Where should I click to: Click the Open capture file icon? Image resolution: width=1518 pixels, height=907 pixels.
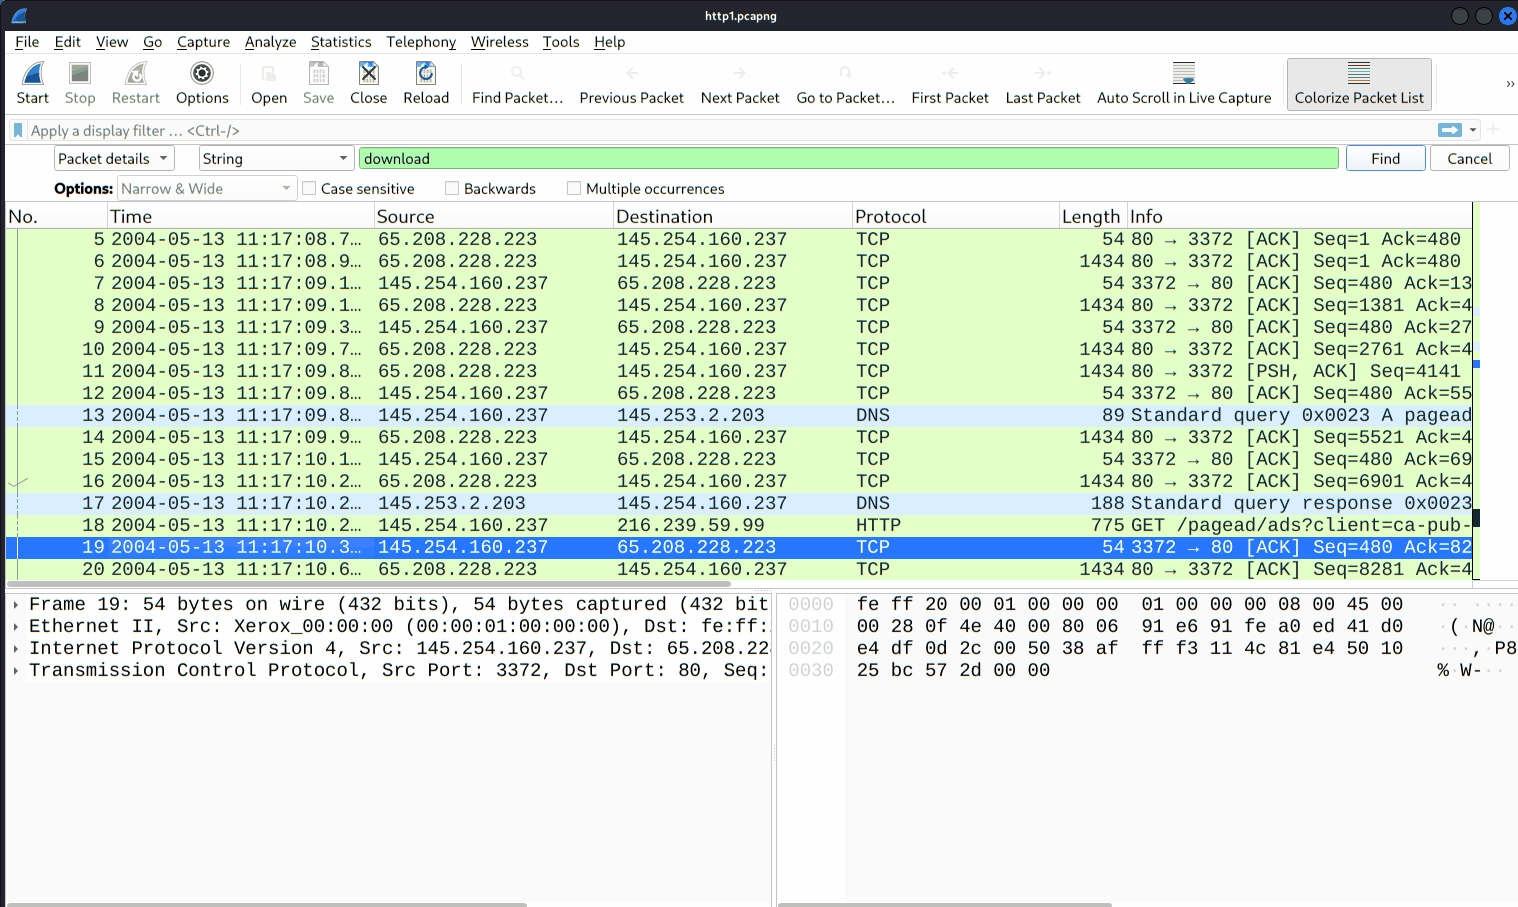click(268, 74)
